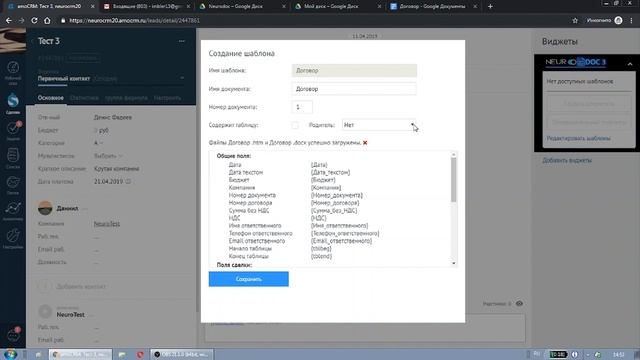Click the blue Save button in the dialog
The height and width of the screenshot is (360, 640).
click(249, 279)
